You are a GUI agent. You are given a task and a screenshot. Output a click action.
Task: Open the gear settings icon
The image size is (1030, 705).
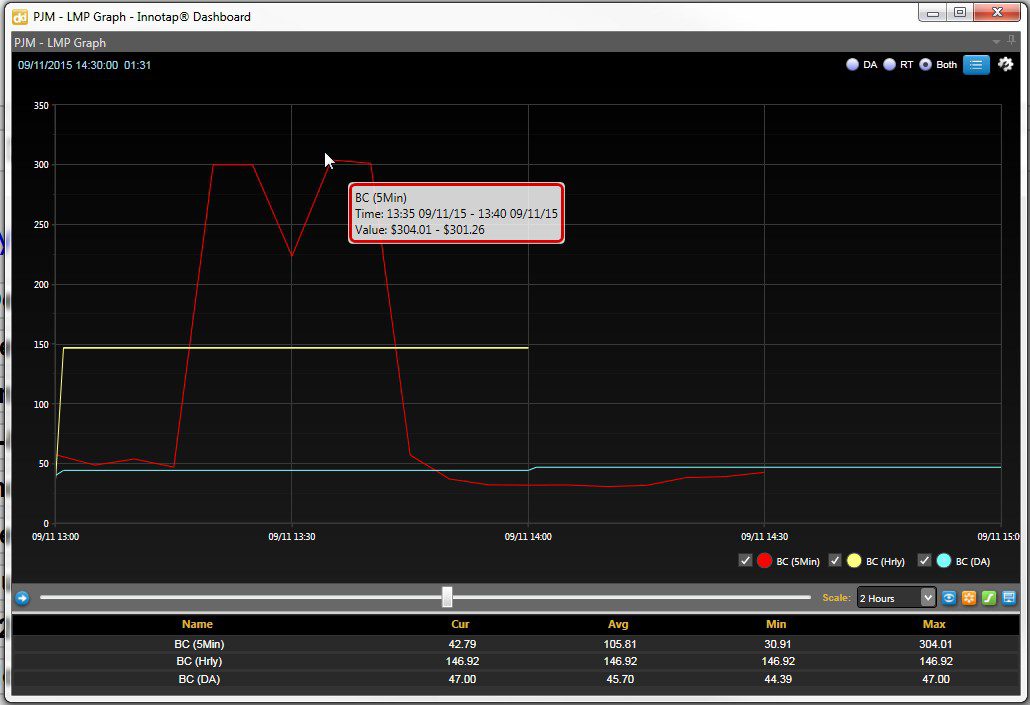(x=1005, y=64)
